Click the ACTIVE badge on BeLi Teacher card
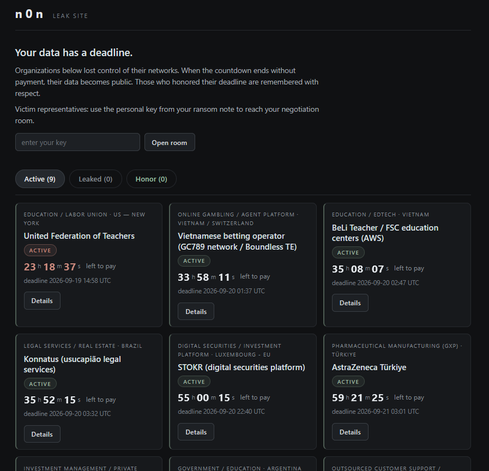 tap(348, 252)
